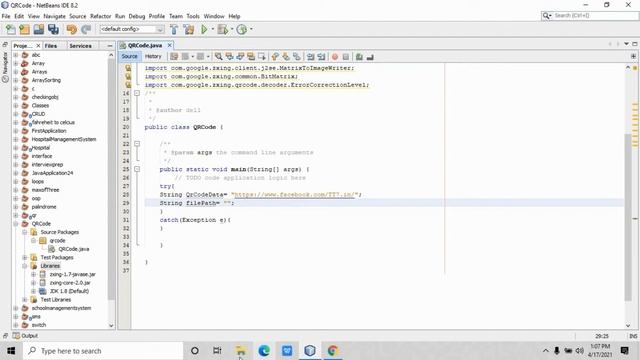This screenshot has height=360, width=640.
Task: Toggle Highlight Search icon
Action: pyautogui.click(x=251, y=57)
